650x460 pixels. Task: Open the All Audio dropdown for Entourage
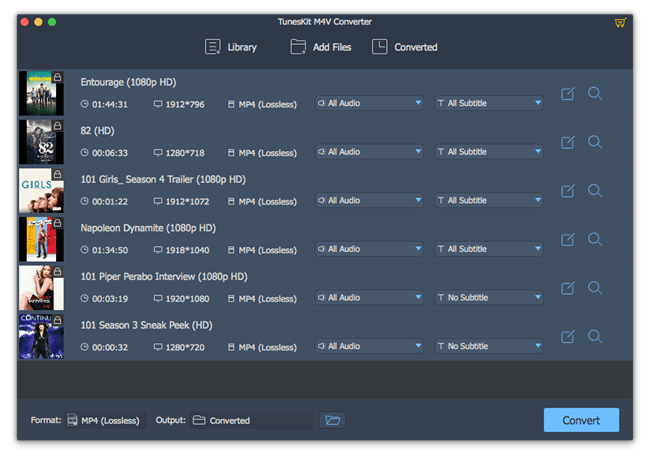(x=369, y=103)
